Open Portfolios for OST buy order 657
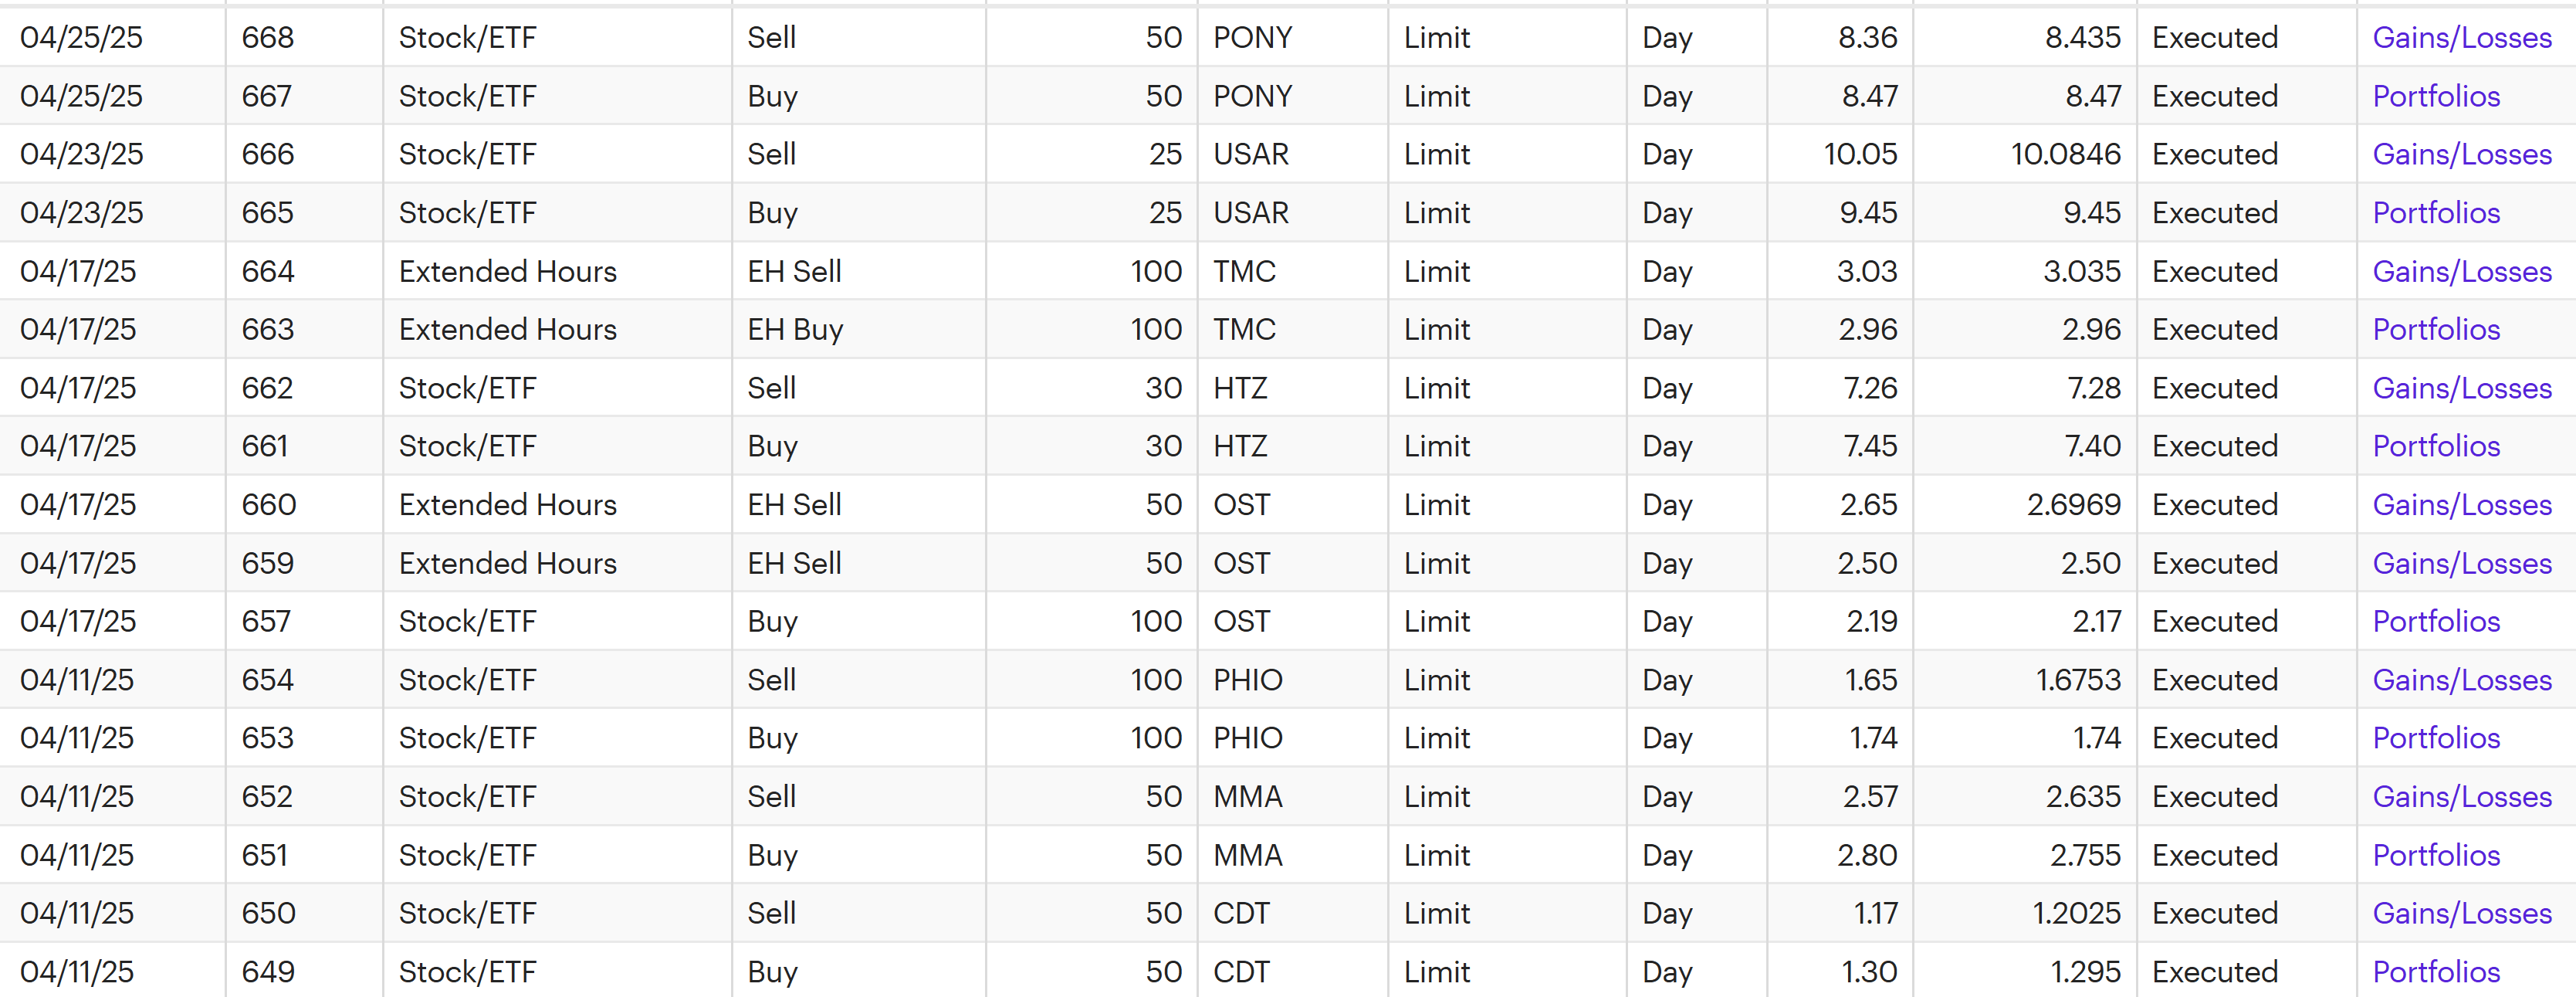The width and height of the screenshot is (2576, 997). point(2435,621)
